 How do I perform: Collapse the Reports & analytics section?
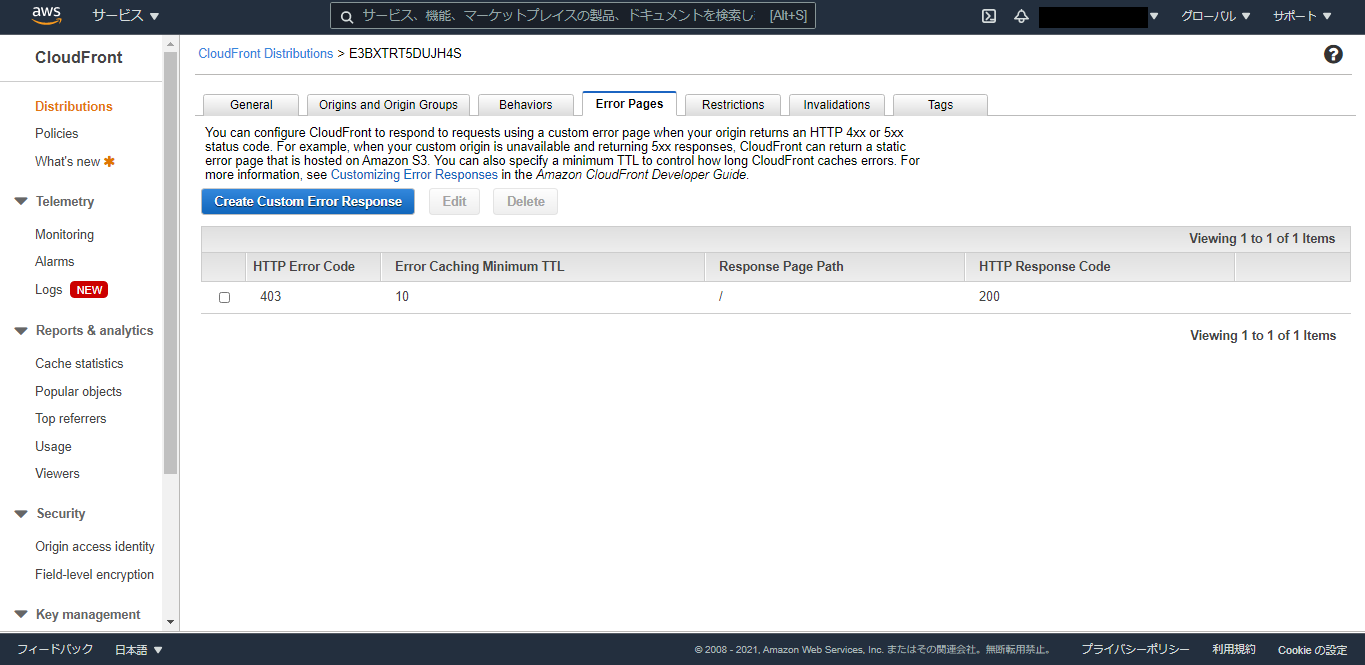[x=21, y=330]
